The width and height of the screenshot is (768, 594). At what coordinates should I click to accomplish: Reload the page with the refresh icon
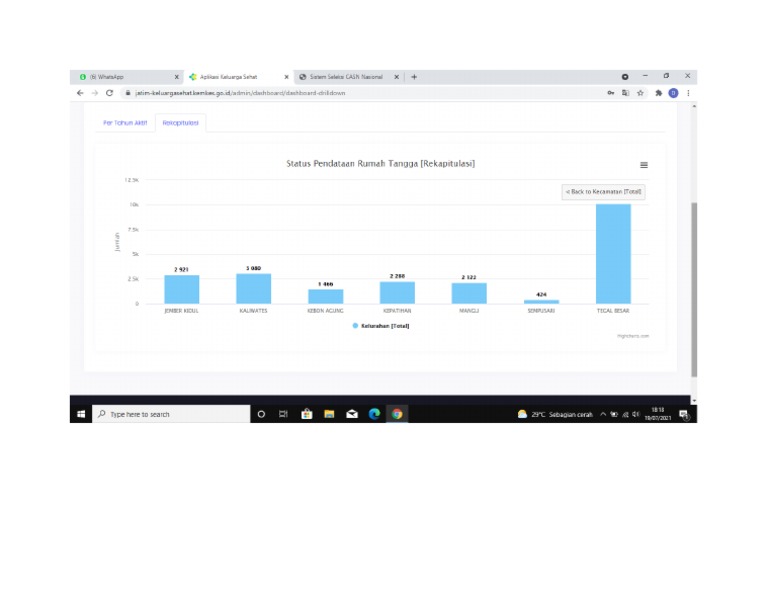click(x=109, y=93)
